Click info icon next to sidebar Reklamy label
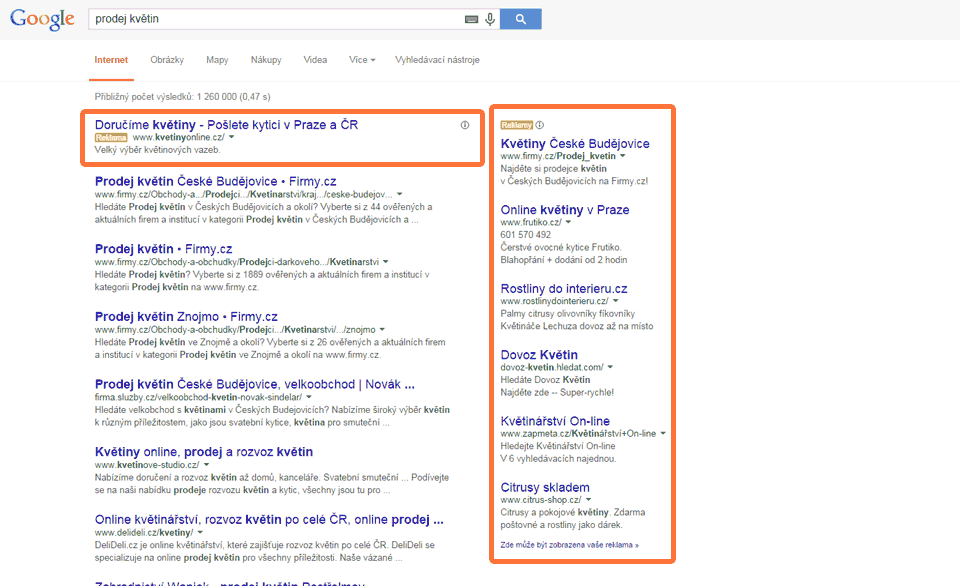Viewport: 960px width, 586px height. pyautogui.click(x=539, y=125)
